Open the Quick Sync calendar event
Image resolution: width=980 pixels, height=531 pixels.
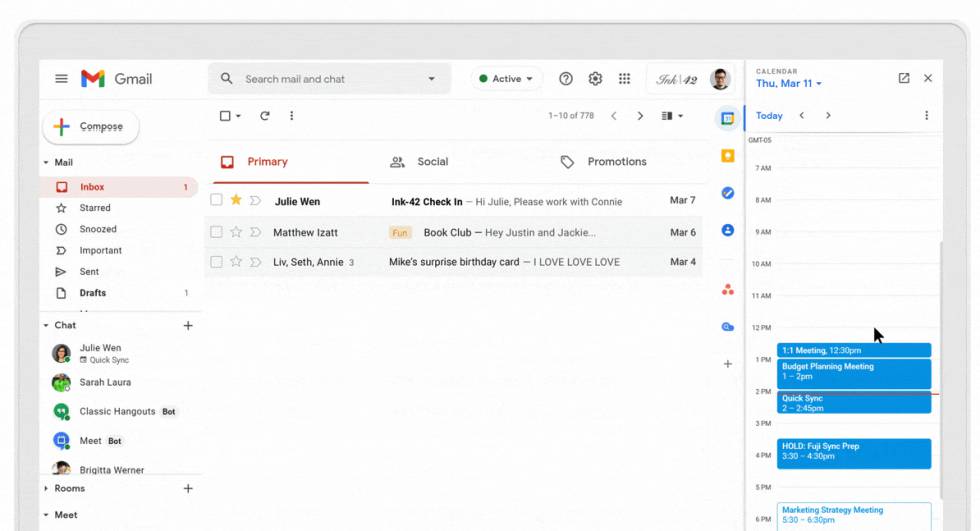tap(854, 403)
